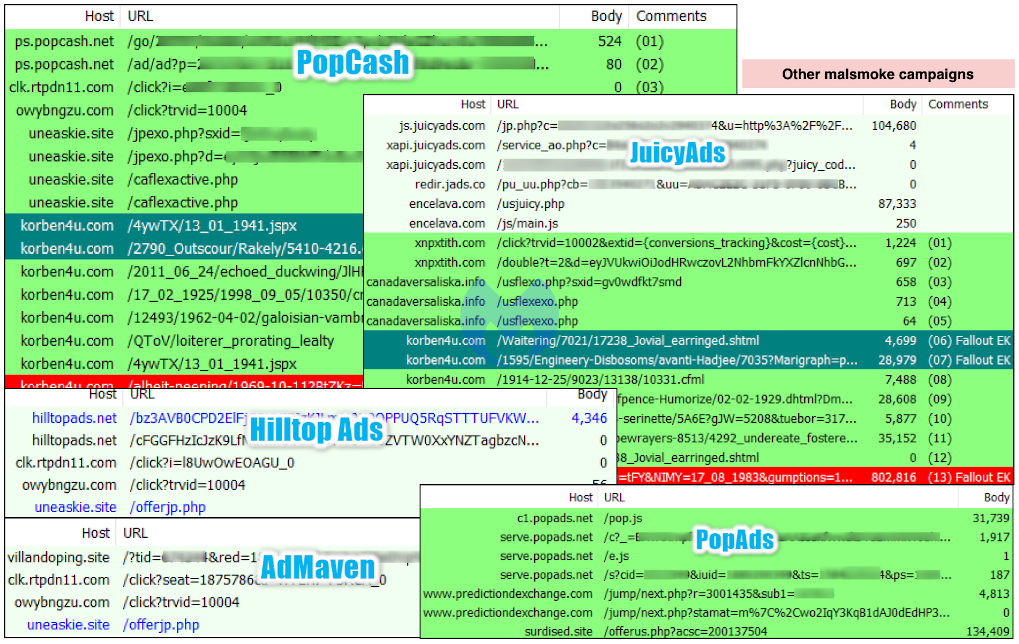The image size is (1019, 644).
Task: Select the /1914-12-25/9023/13138/10331.cfml URL row
Action: [x=600, y=380]
